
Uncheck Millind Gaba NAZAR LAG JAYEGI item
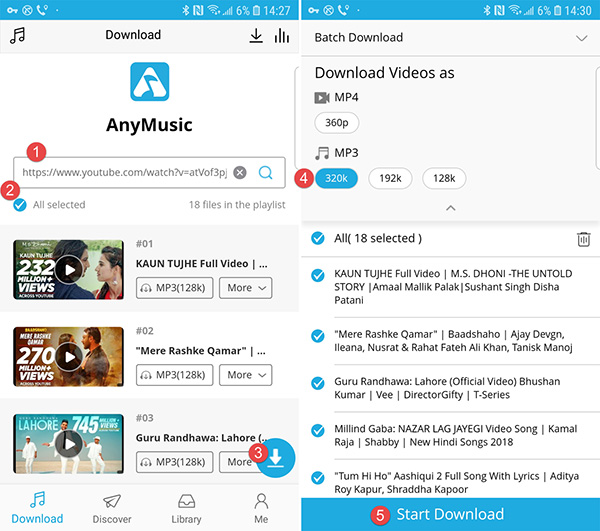318,430
